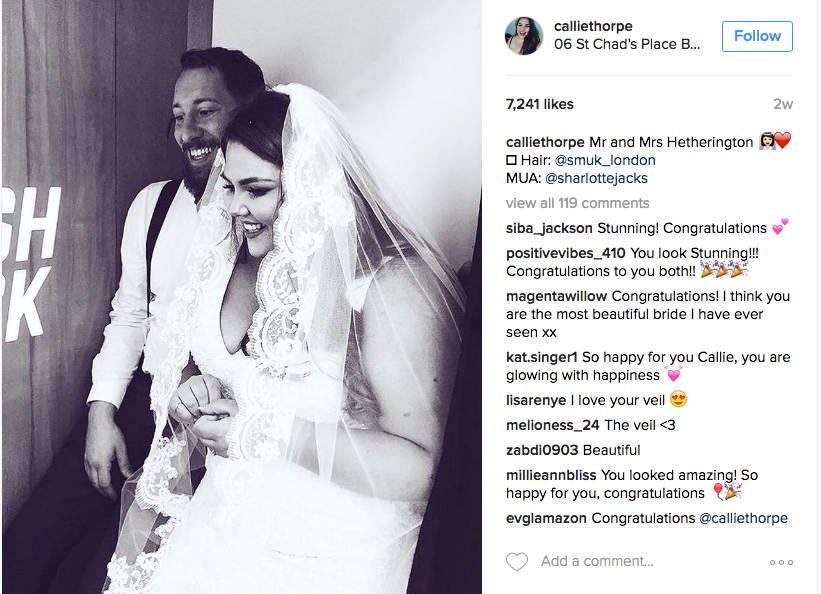
Task: Click the 2w post timestamp
Action: point(783,104)
